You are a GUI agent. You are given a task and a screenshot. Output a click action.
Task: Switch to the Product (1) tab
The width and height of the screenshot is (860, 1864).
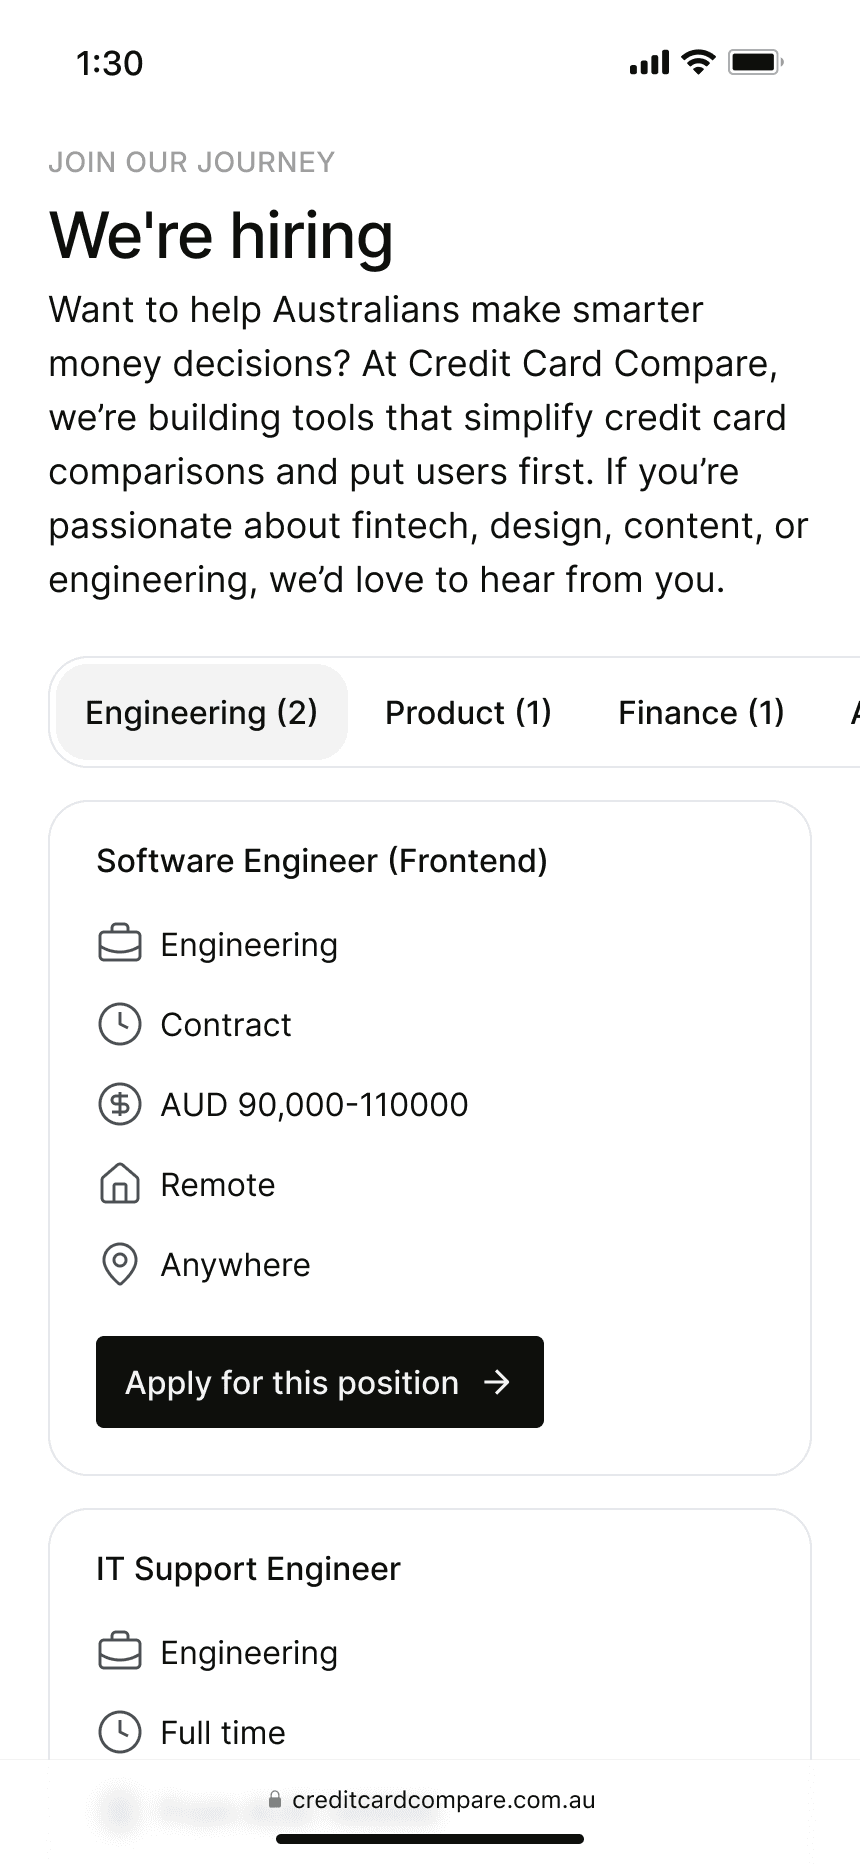468,712
